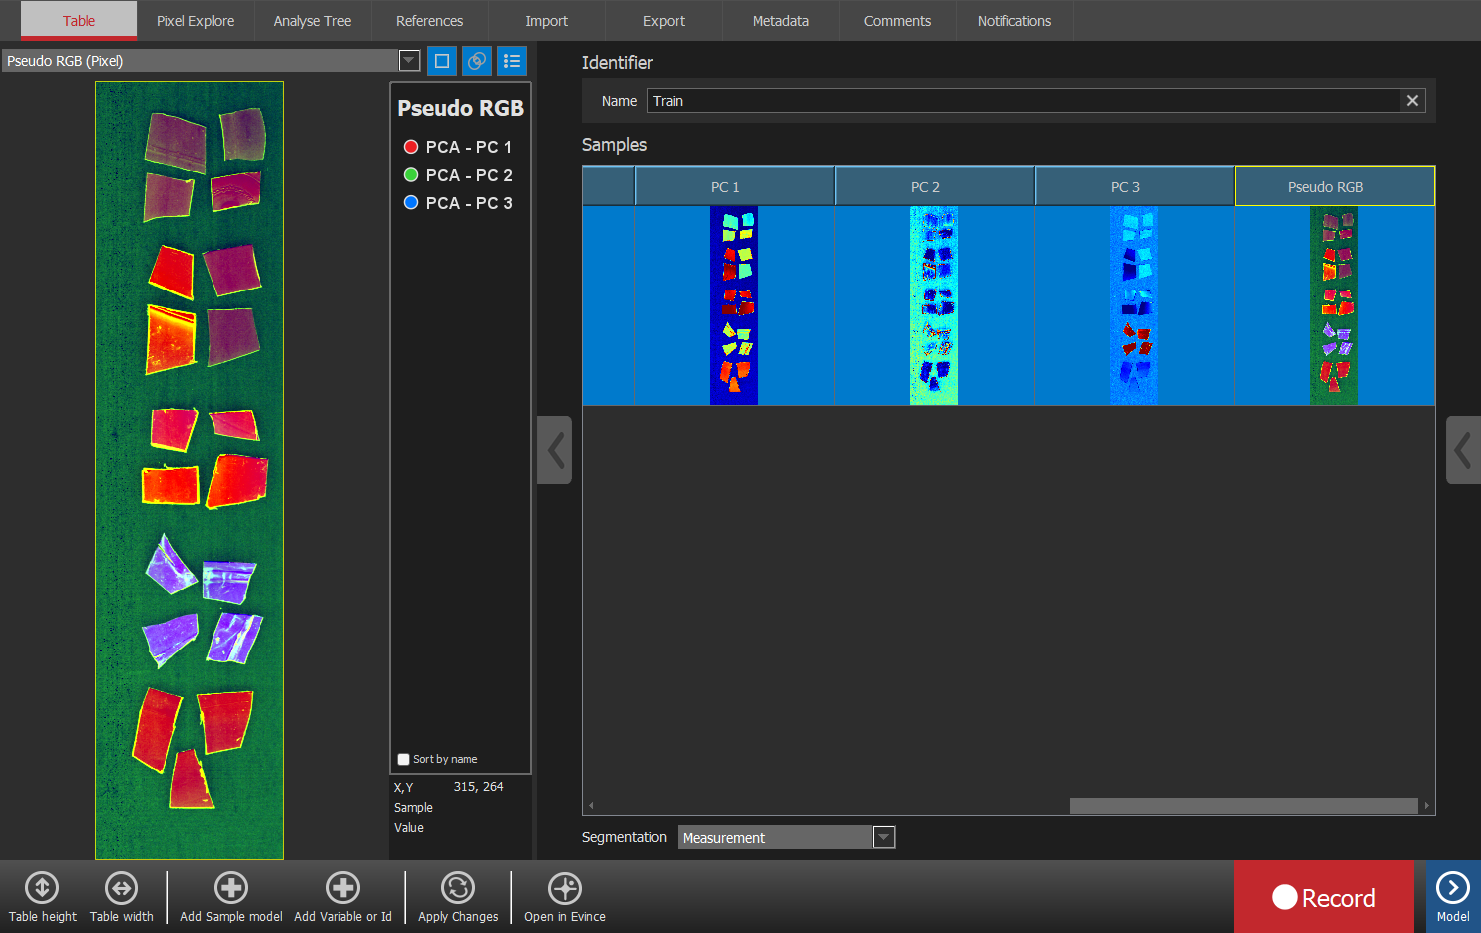The width and height of the screenshot is (1481, 933).
Task: Select the square single-view icon
Action: pos(442,61)
